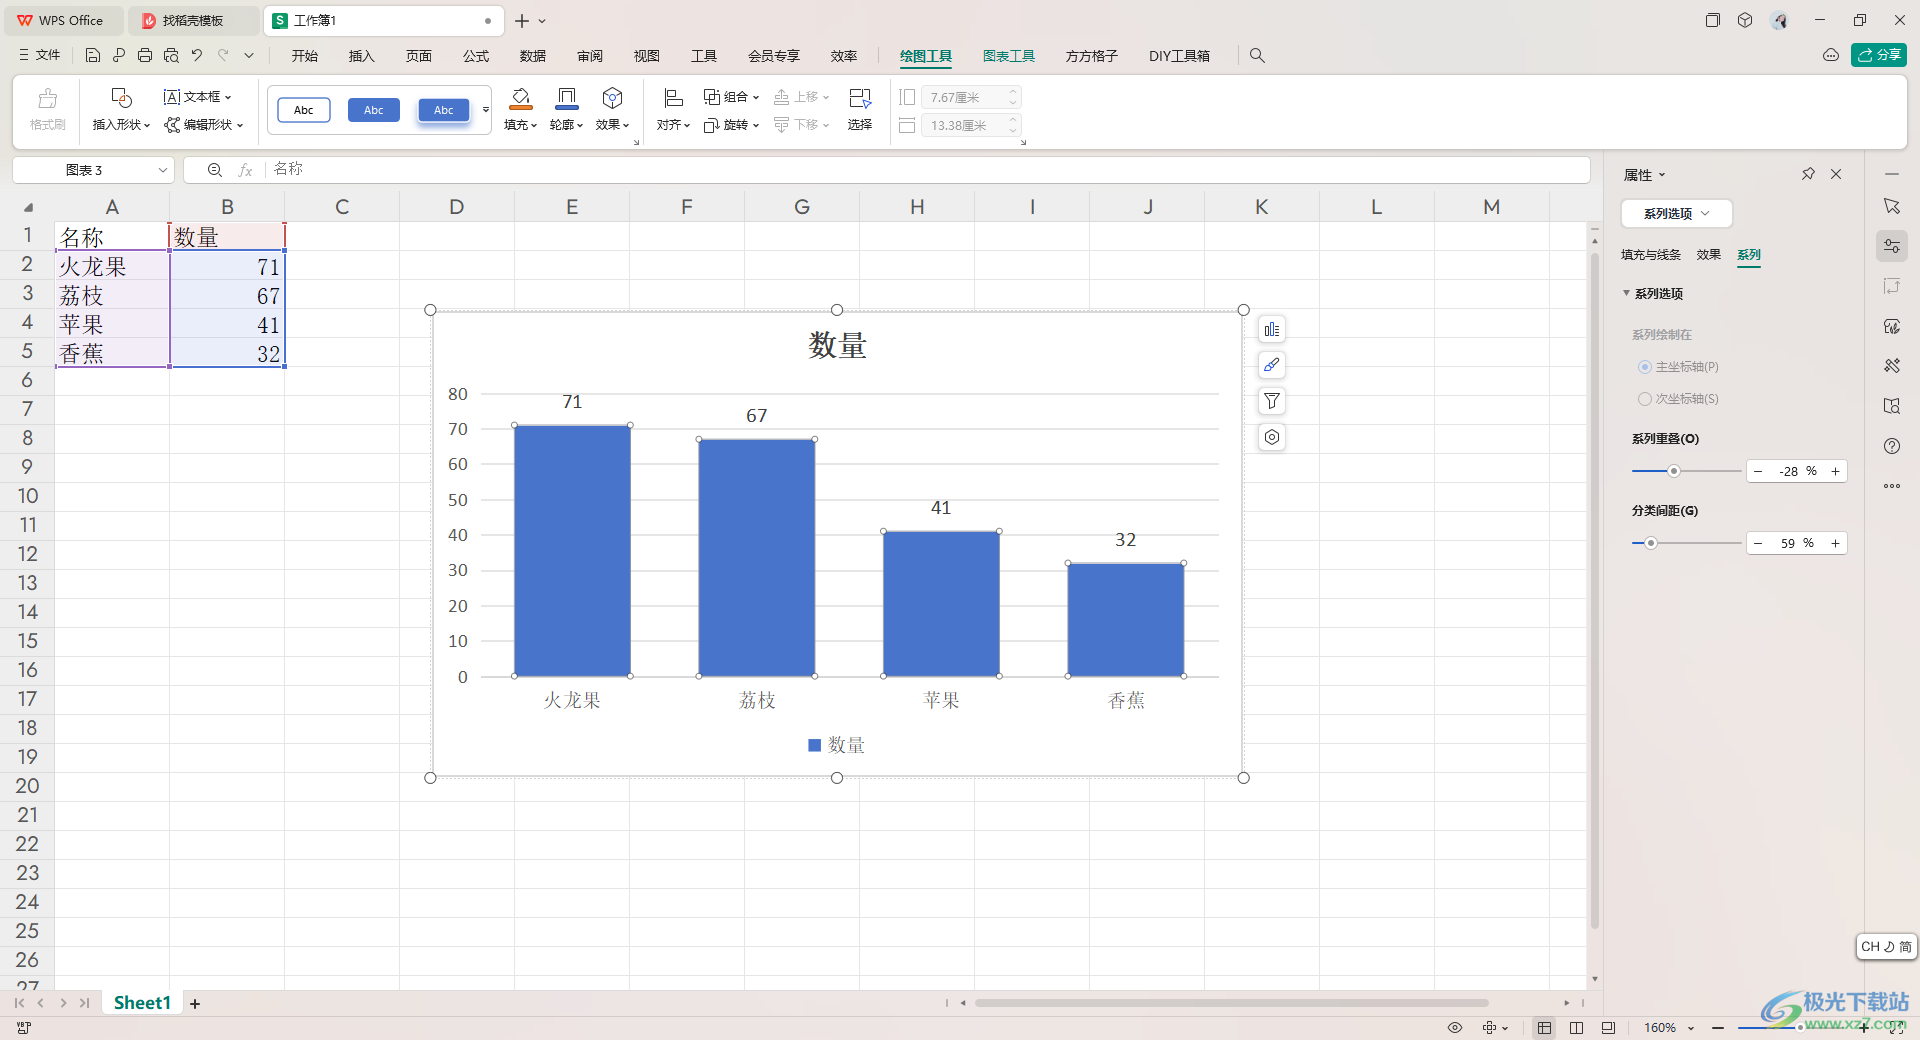Switch to normal view icon in status bar
Screen dimensions: 1920x1040
point(1545,1028)
